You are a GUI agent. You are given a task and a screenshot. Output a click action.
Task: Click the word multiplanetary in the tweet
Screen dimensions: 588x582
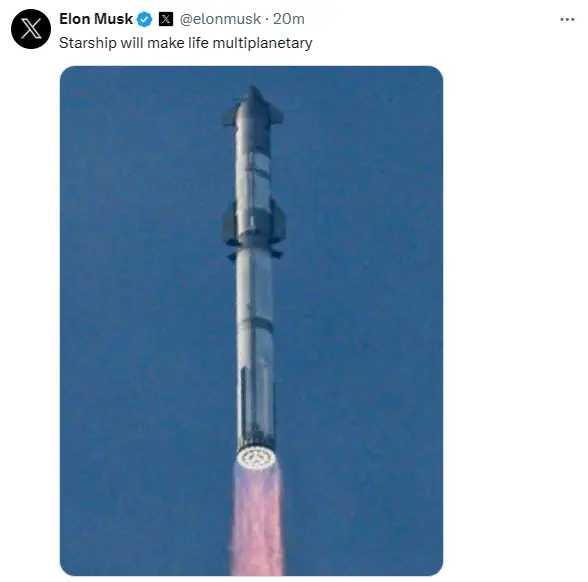tap(262, 43)
